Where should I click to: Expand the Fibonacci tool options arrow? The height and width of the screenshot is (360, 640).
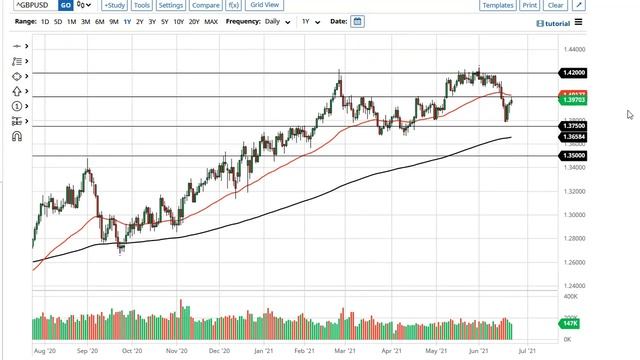pyautogui.click(x=27, y=61)
